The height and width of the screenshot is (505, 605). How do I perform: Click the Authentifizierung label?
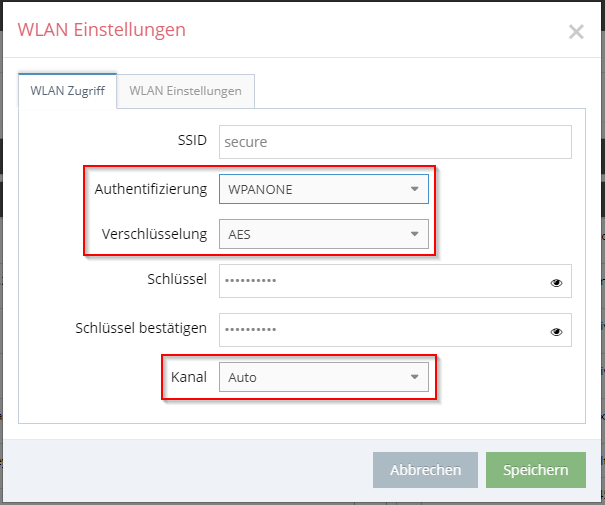coord(151,189)
